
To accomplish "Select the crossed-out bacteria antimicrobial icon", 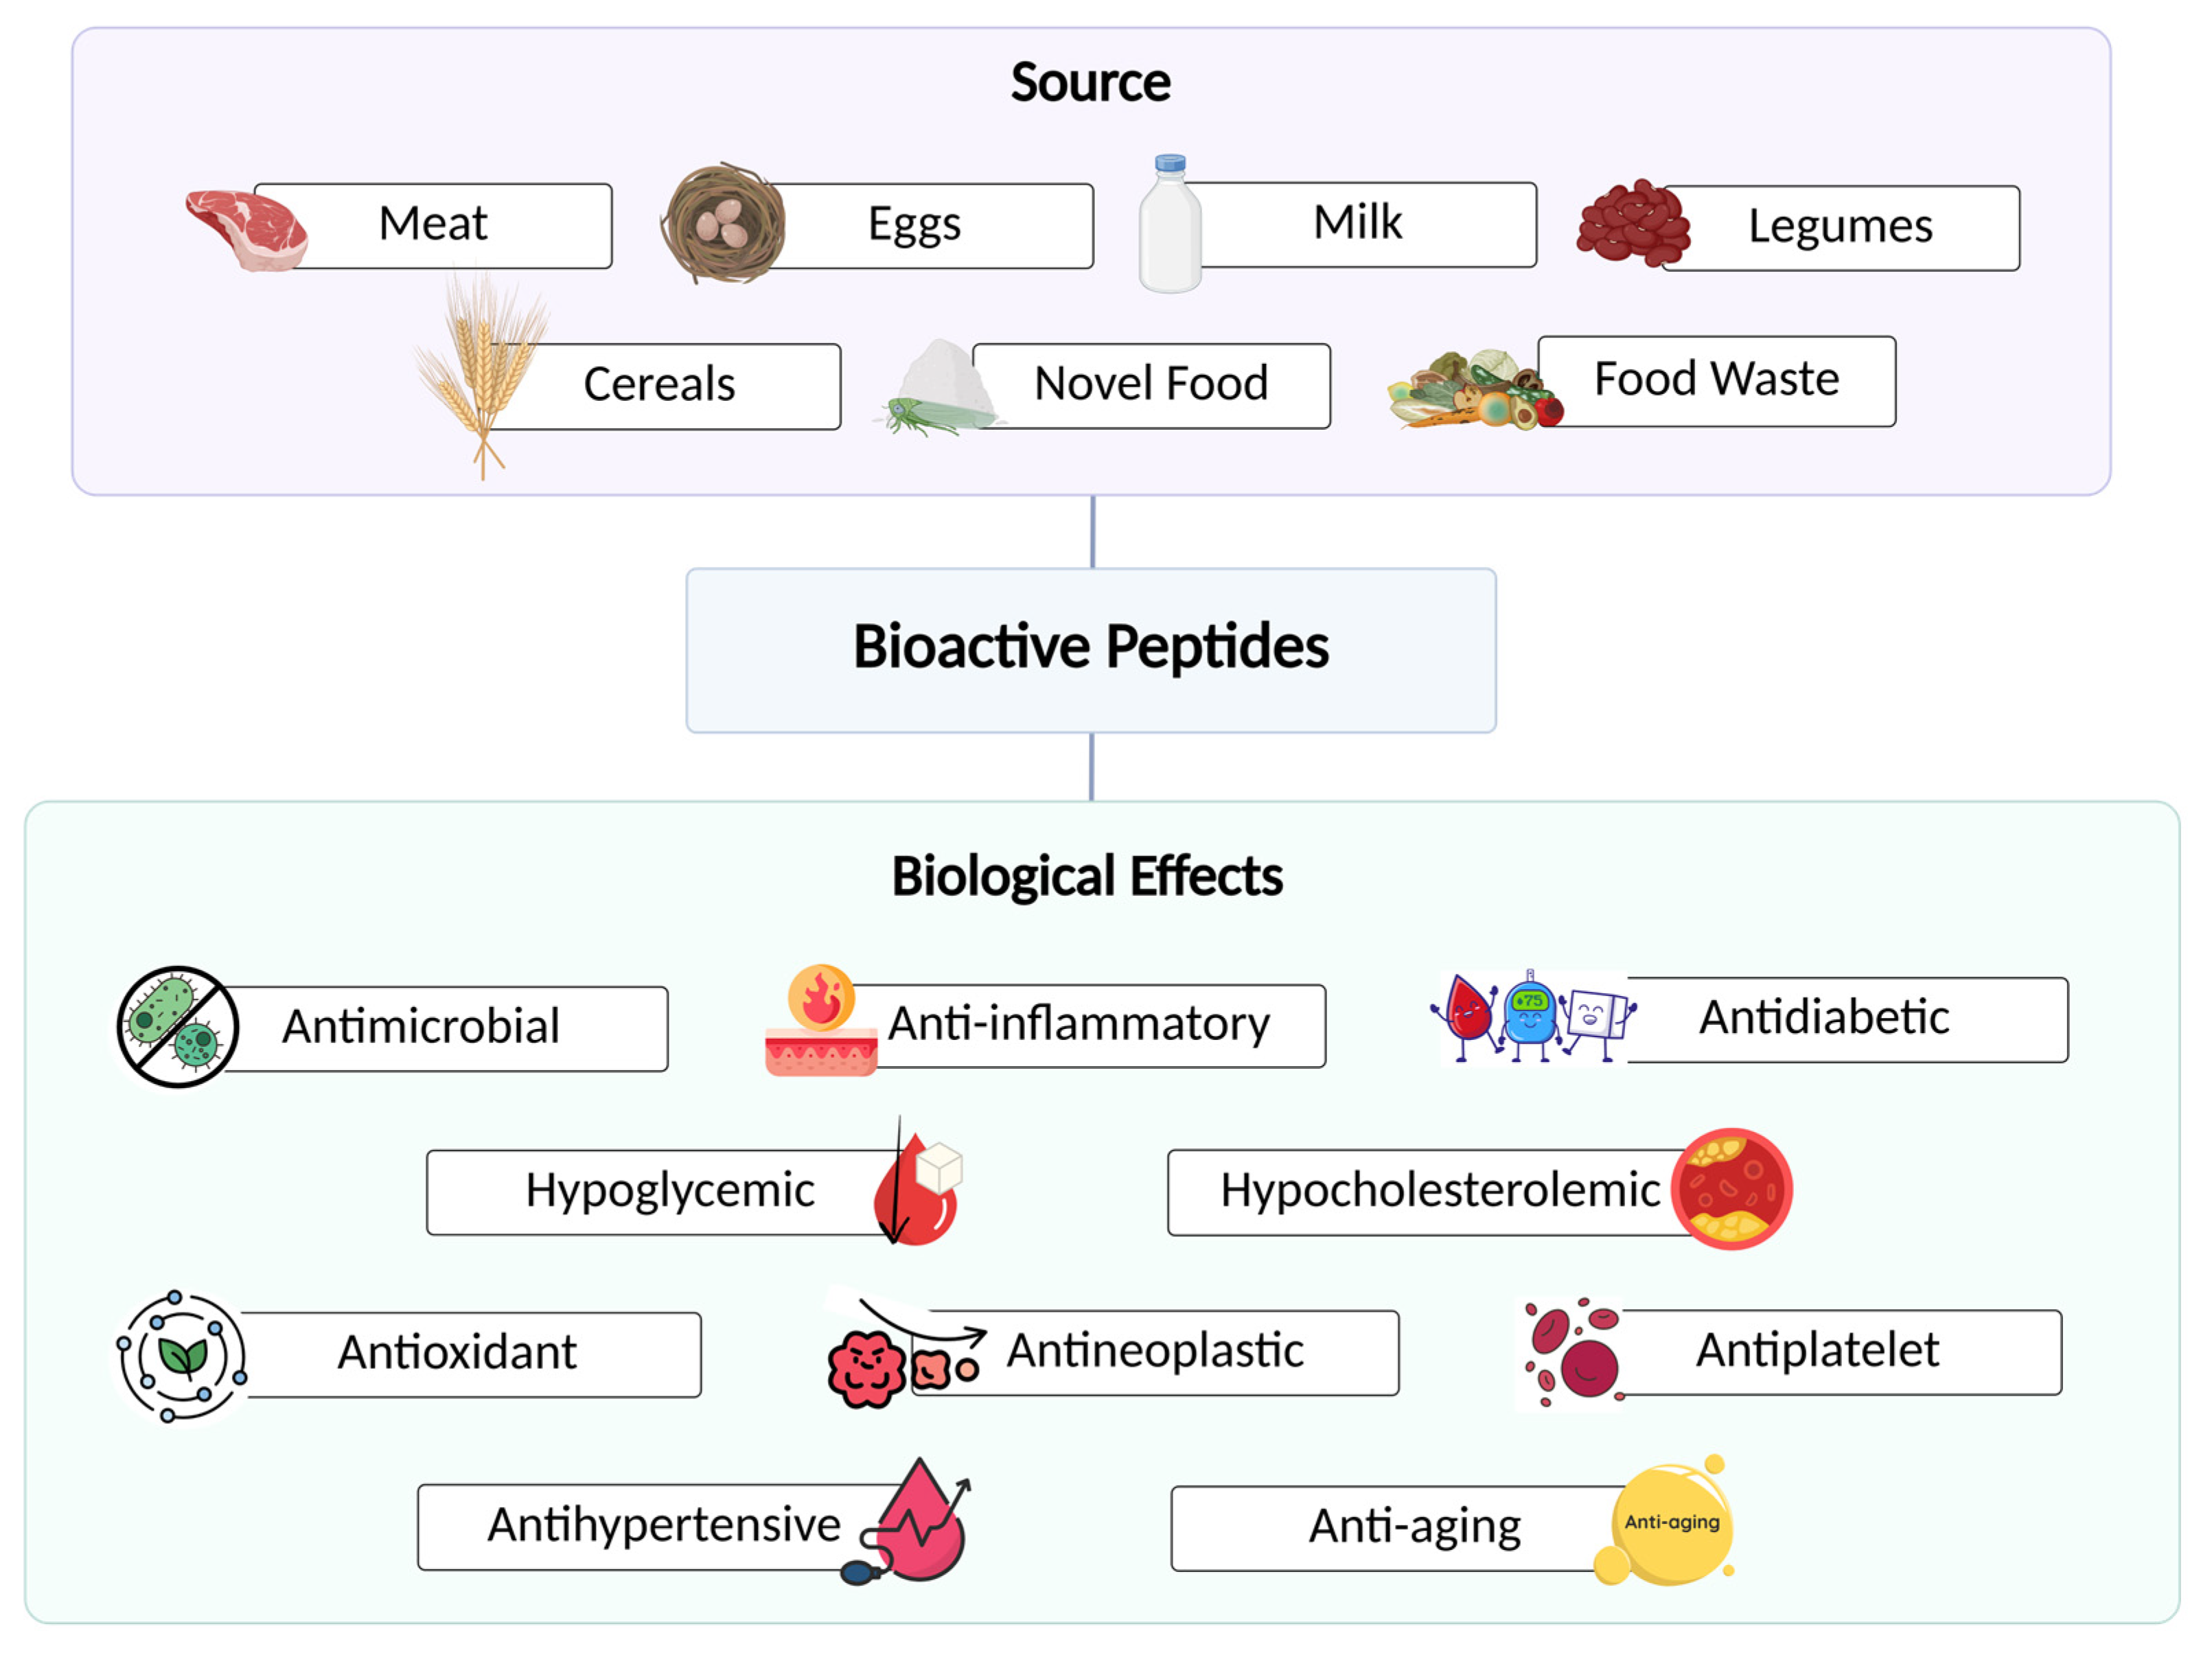I will click(178, 1027).
